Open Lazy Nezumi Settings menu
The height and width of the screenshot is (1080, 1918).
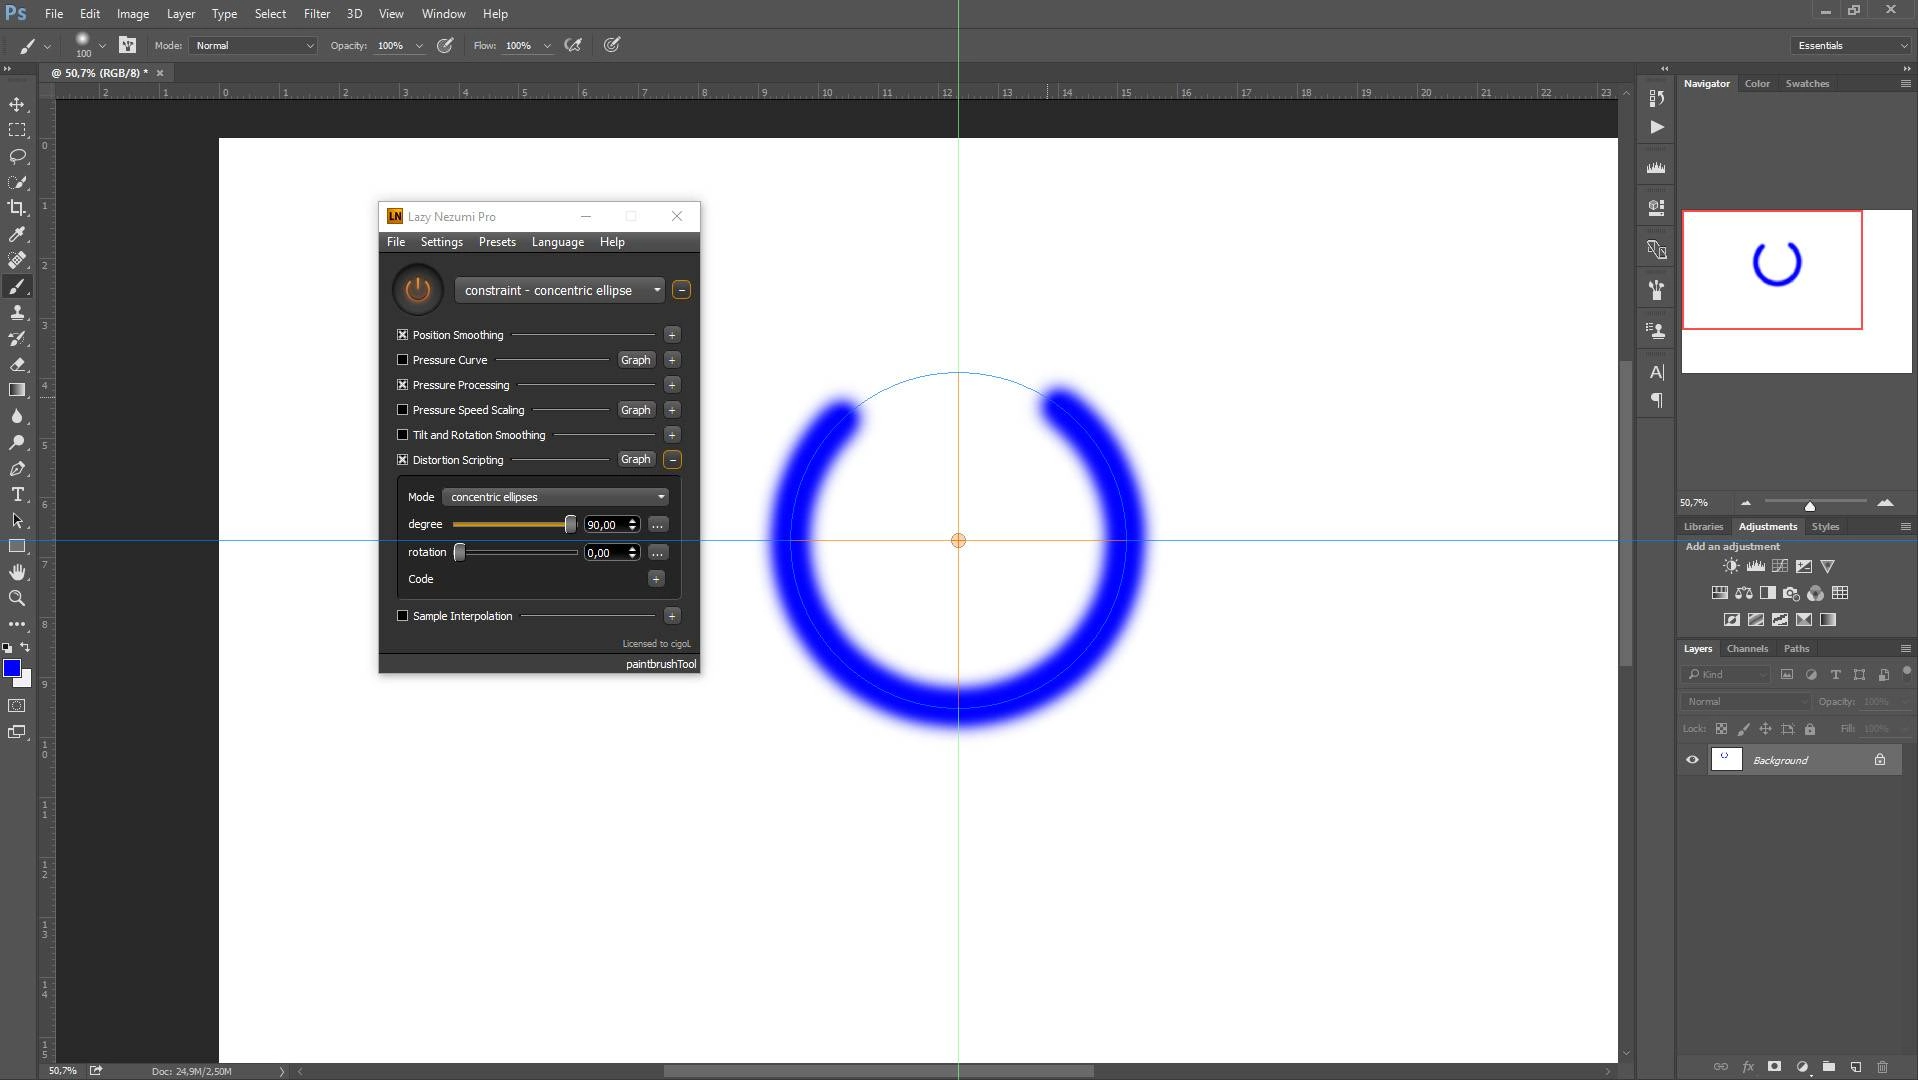point(441,242)
